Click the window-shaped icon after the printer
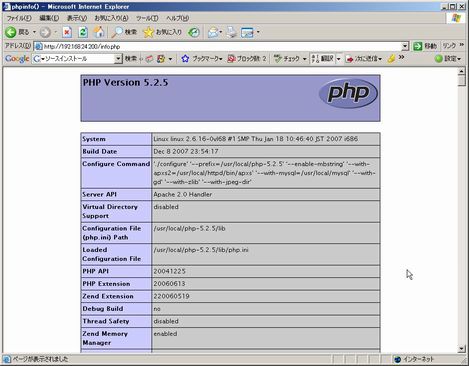469x366 pixels. coord(247,32)
